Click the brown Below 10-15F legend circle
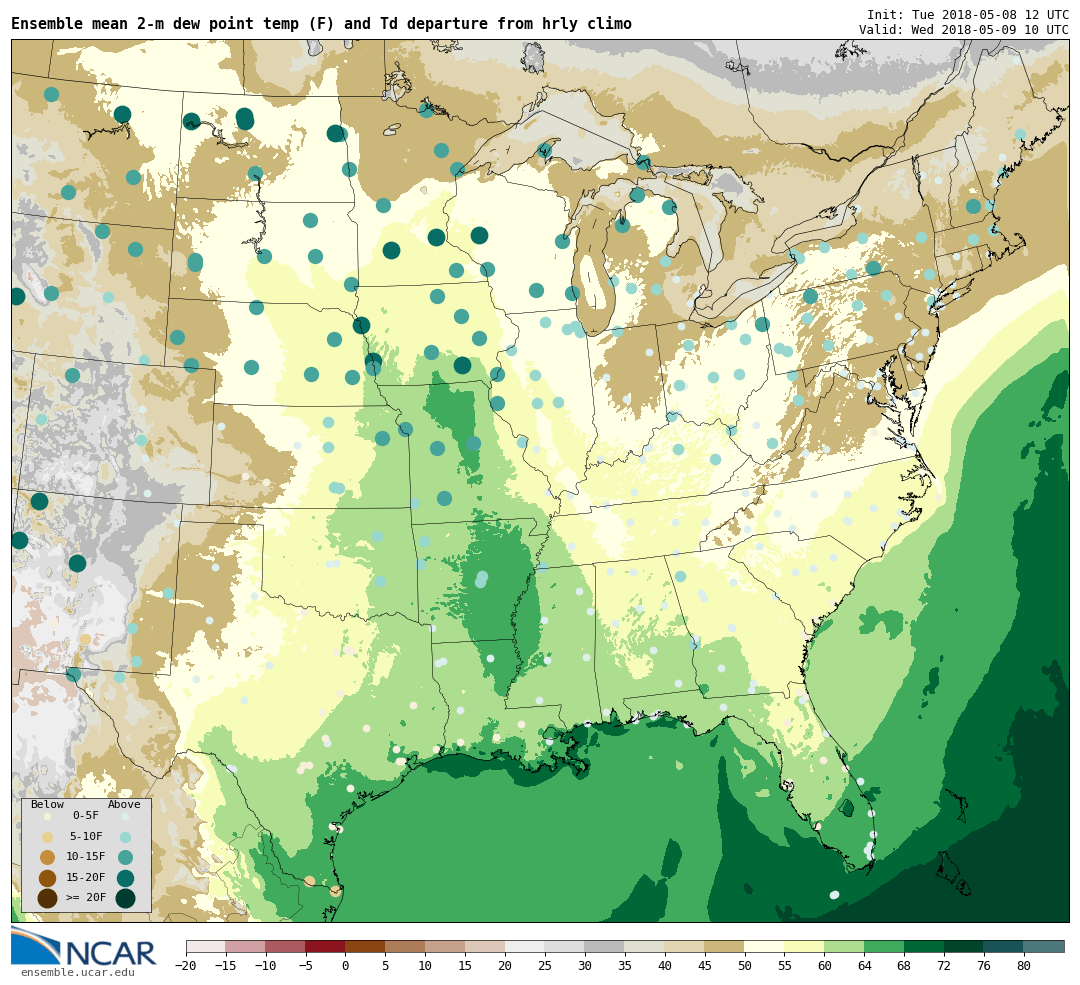 pos(48,858)
